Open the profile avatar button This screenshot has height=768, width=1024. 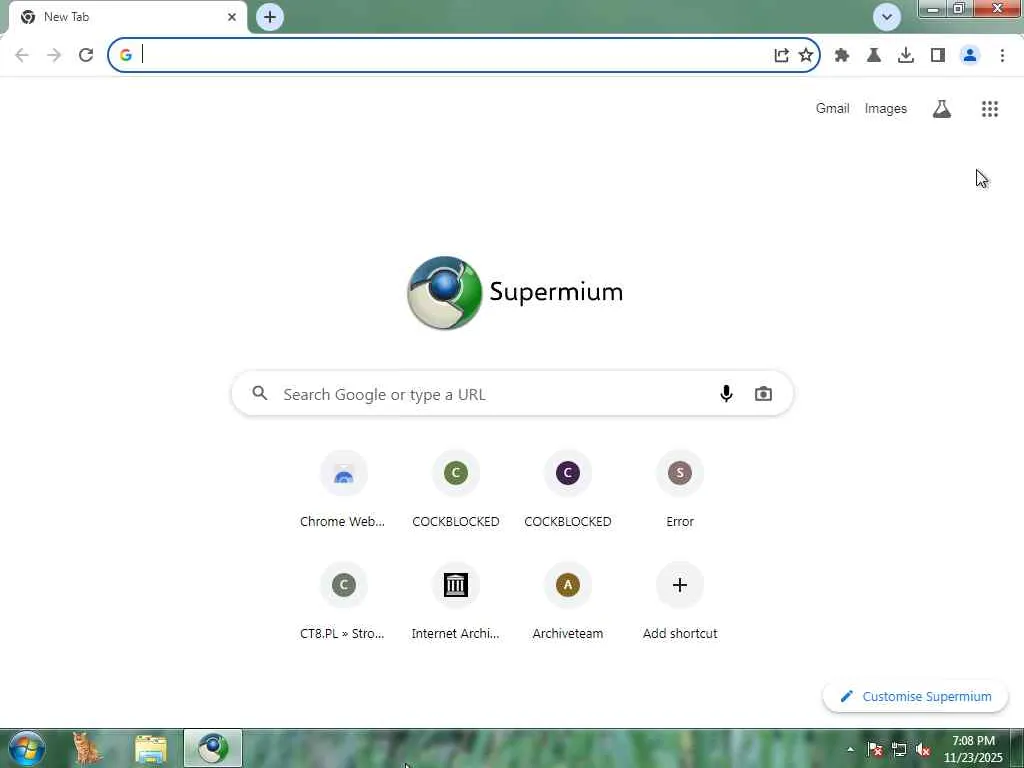click(x=970, y=55)
